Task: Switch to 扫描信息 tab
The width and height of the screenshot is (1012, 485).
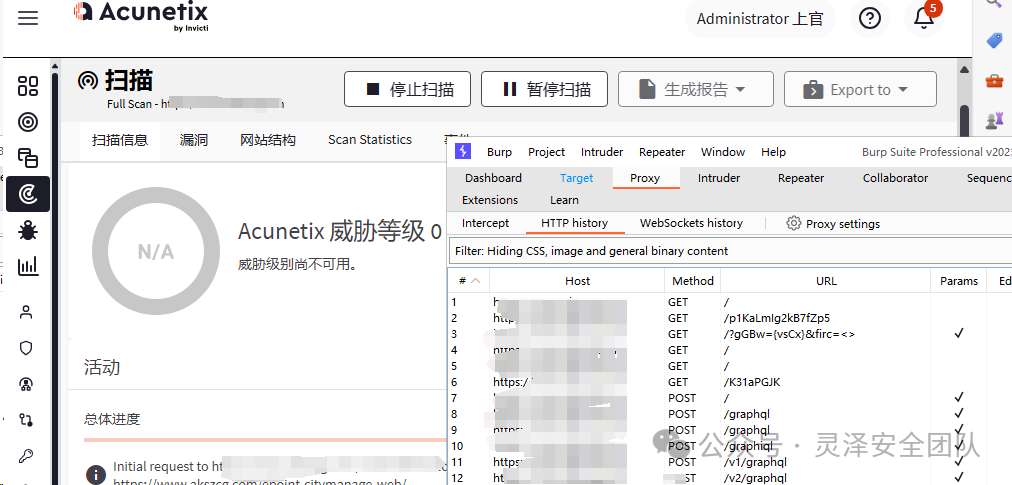Action: (x=119, y=140)
